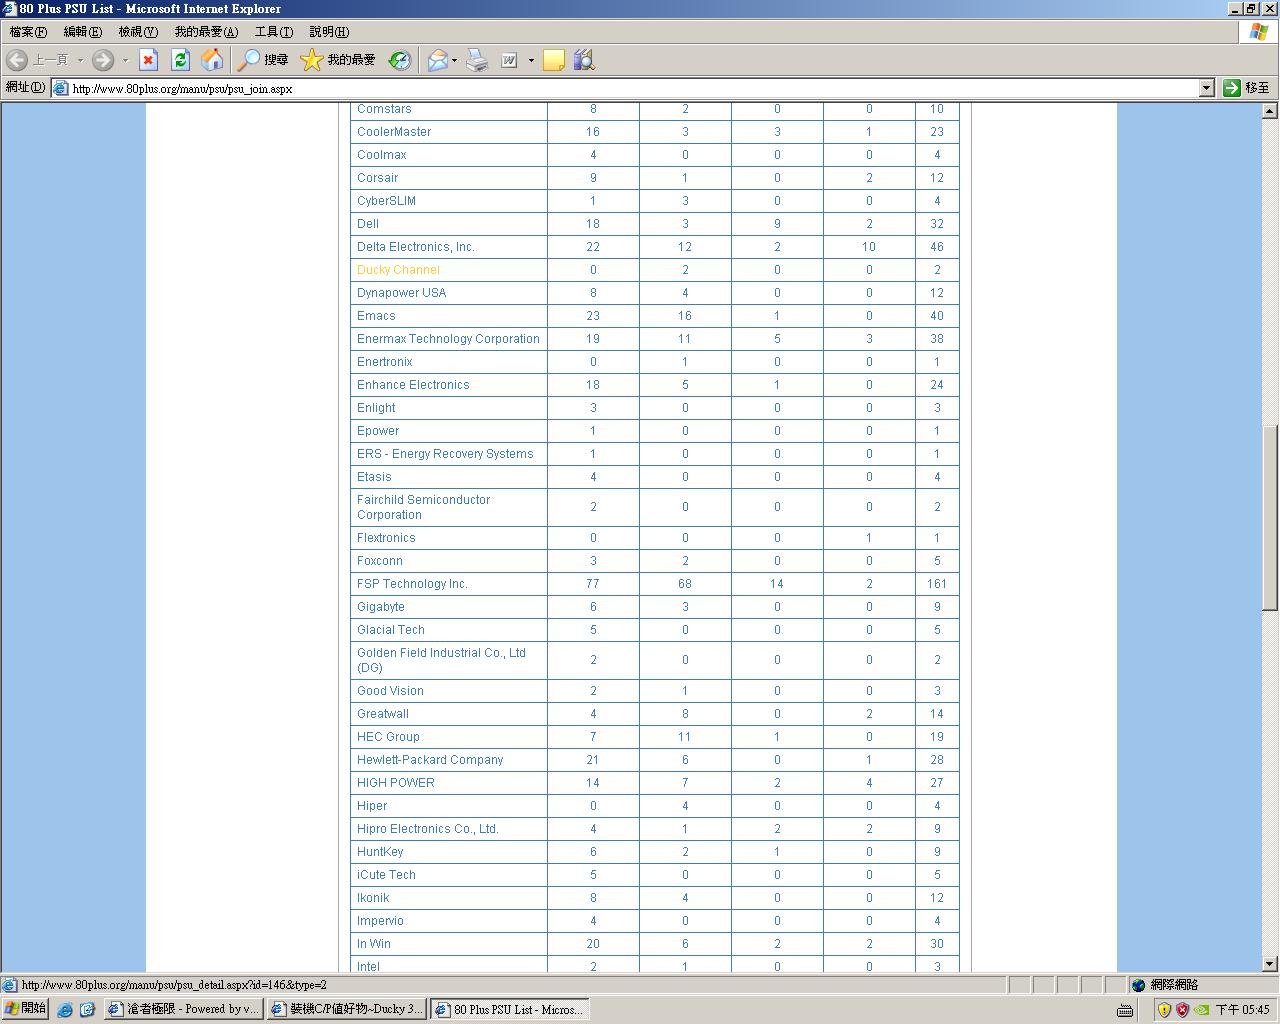Go to the home page icon
The width and height of the screenshot is (1280, 1024).
212,60
